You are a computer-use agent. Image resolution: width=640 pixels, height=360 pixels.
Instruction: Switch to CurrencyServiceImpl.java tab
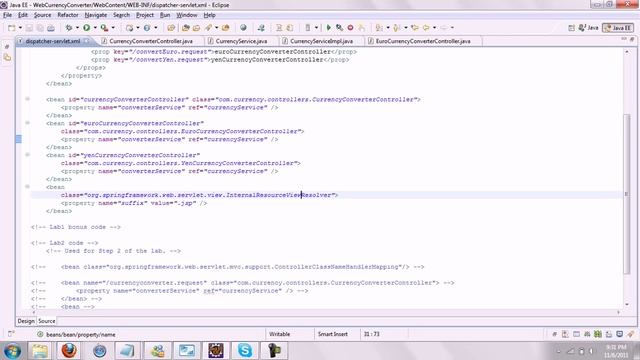click(321, 41)
